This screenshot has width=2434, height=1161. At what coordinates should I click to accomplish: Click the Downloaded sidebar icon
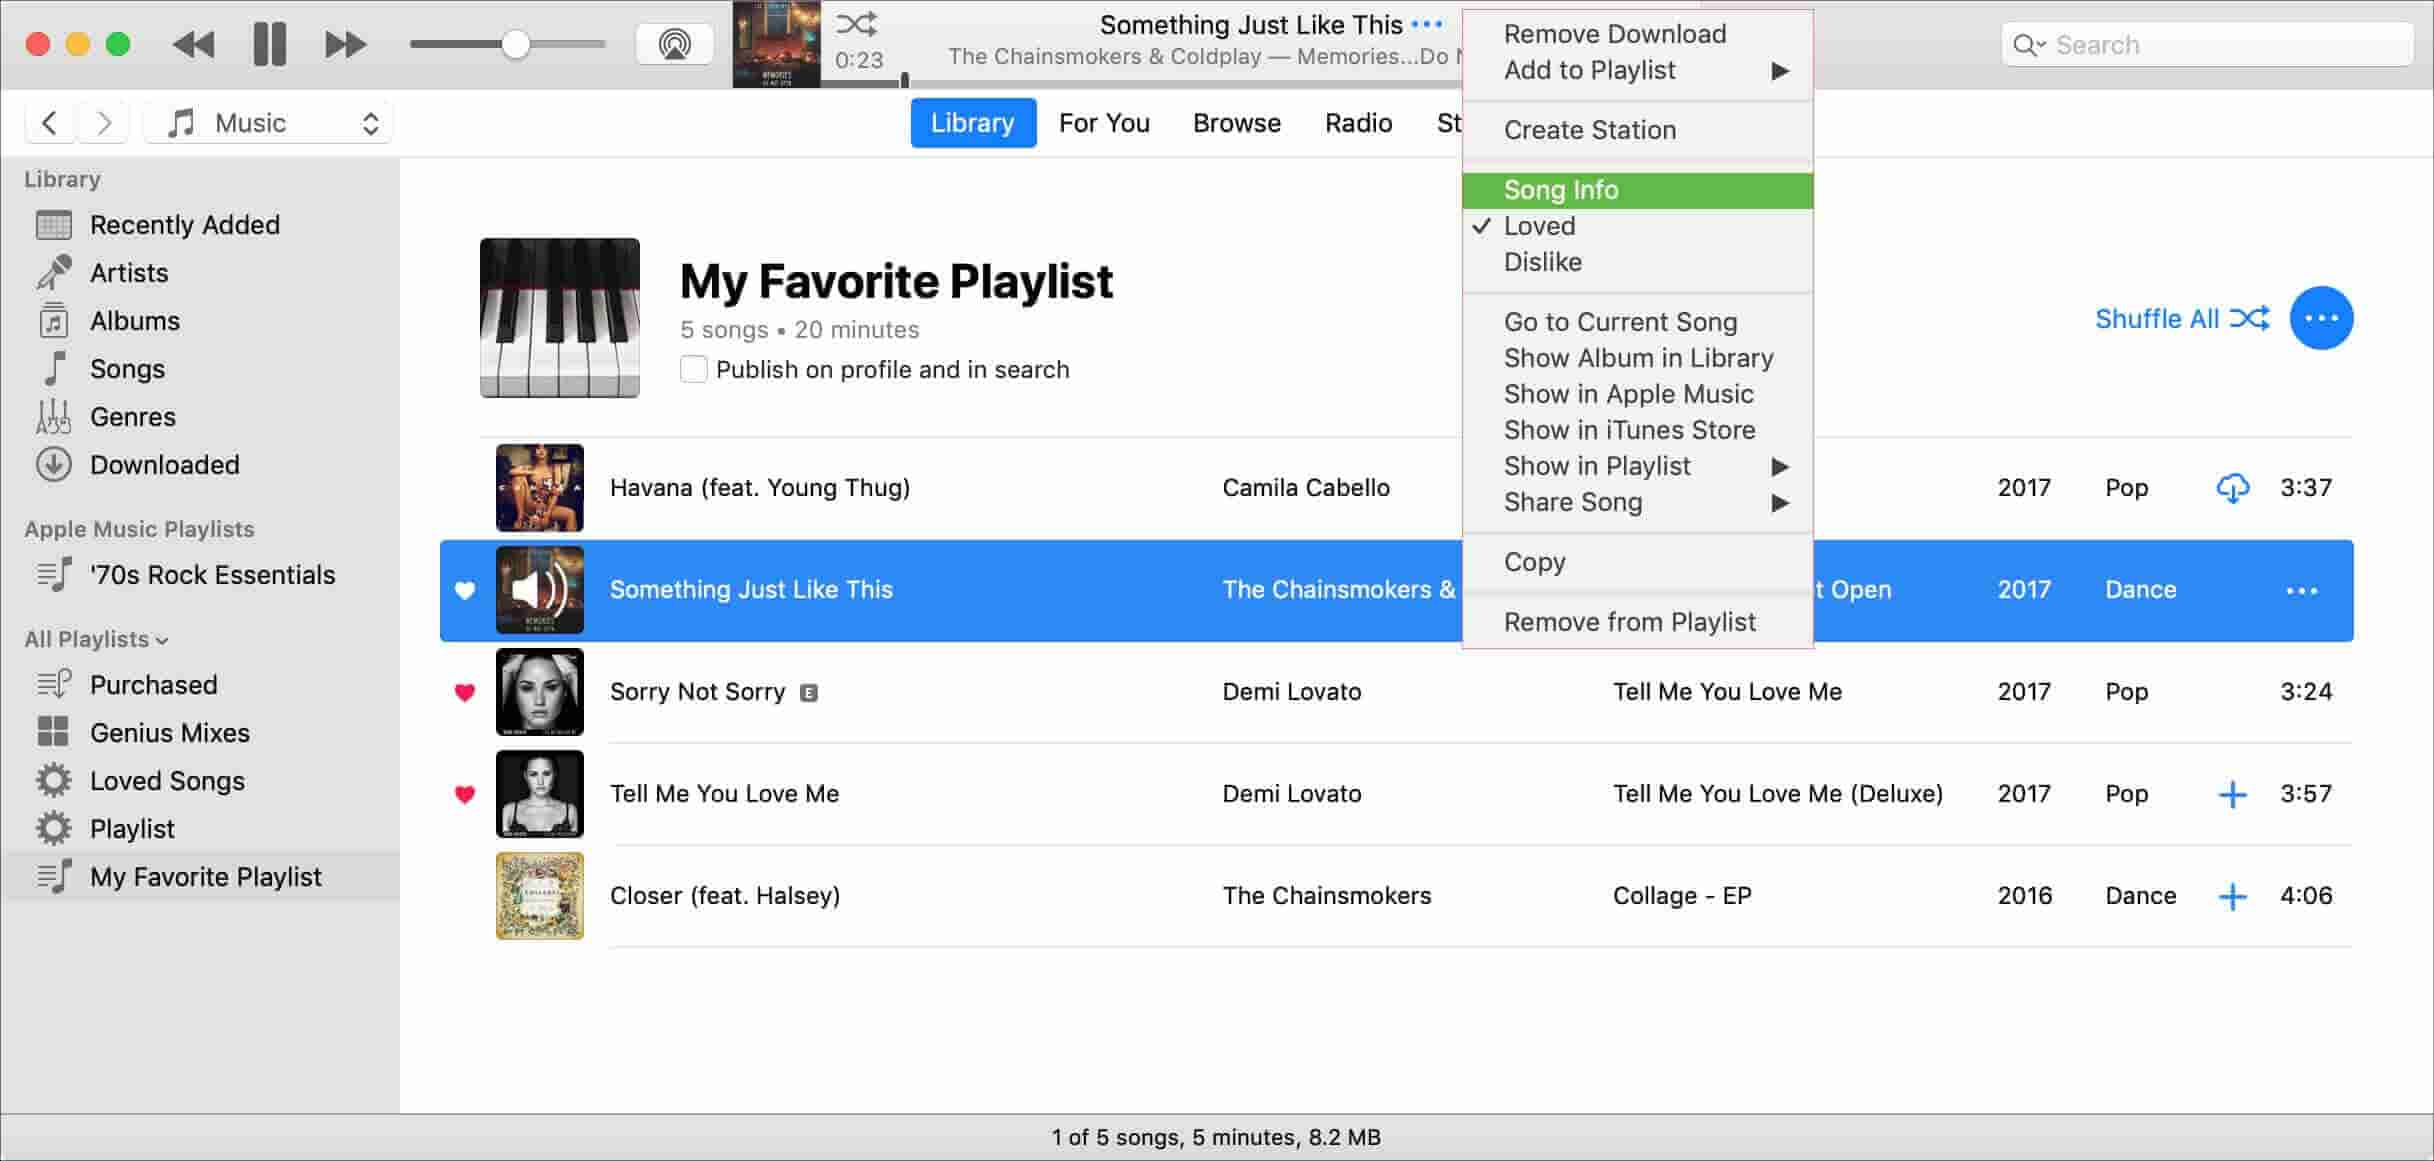coord(56,464)
